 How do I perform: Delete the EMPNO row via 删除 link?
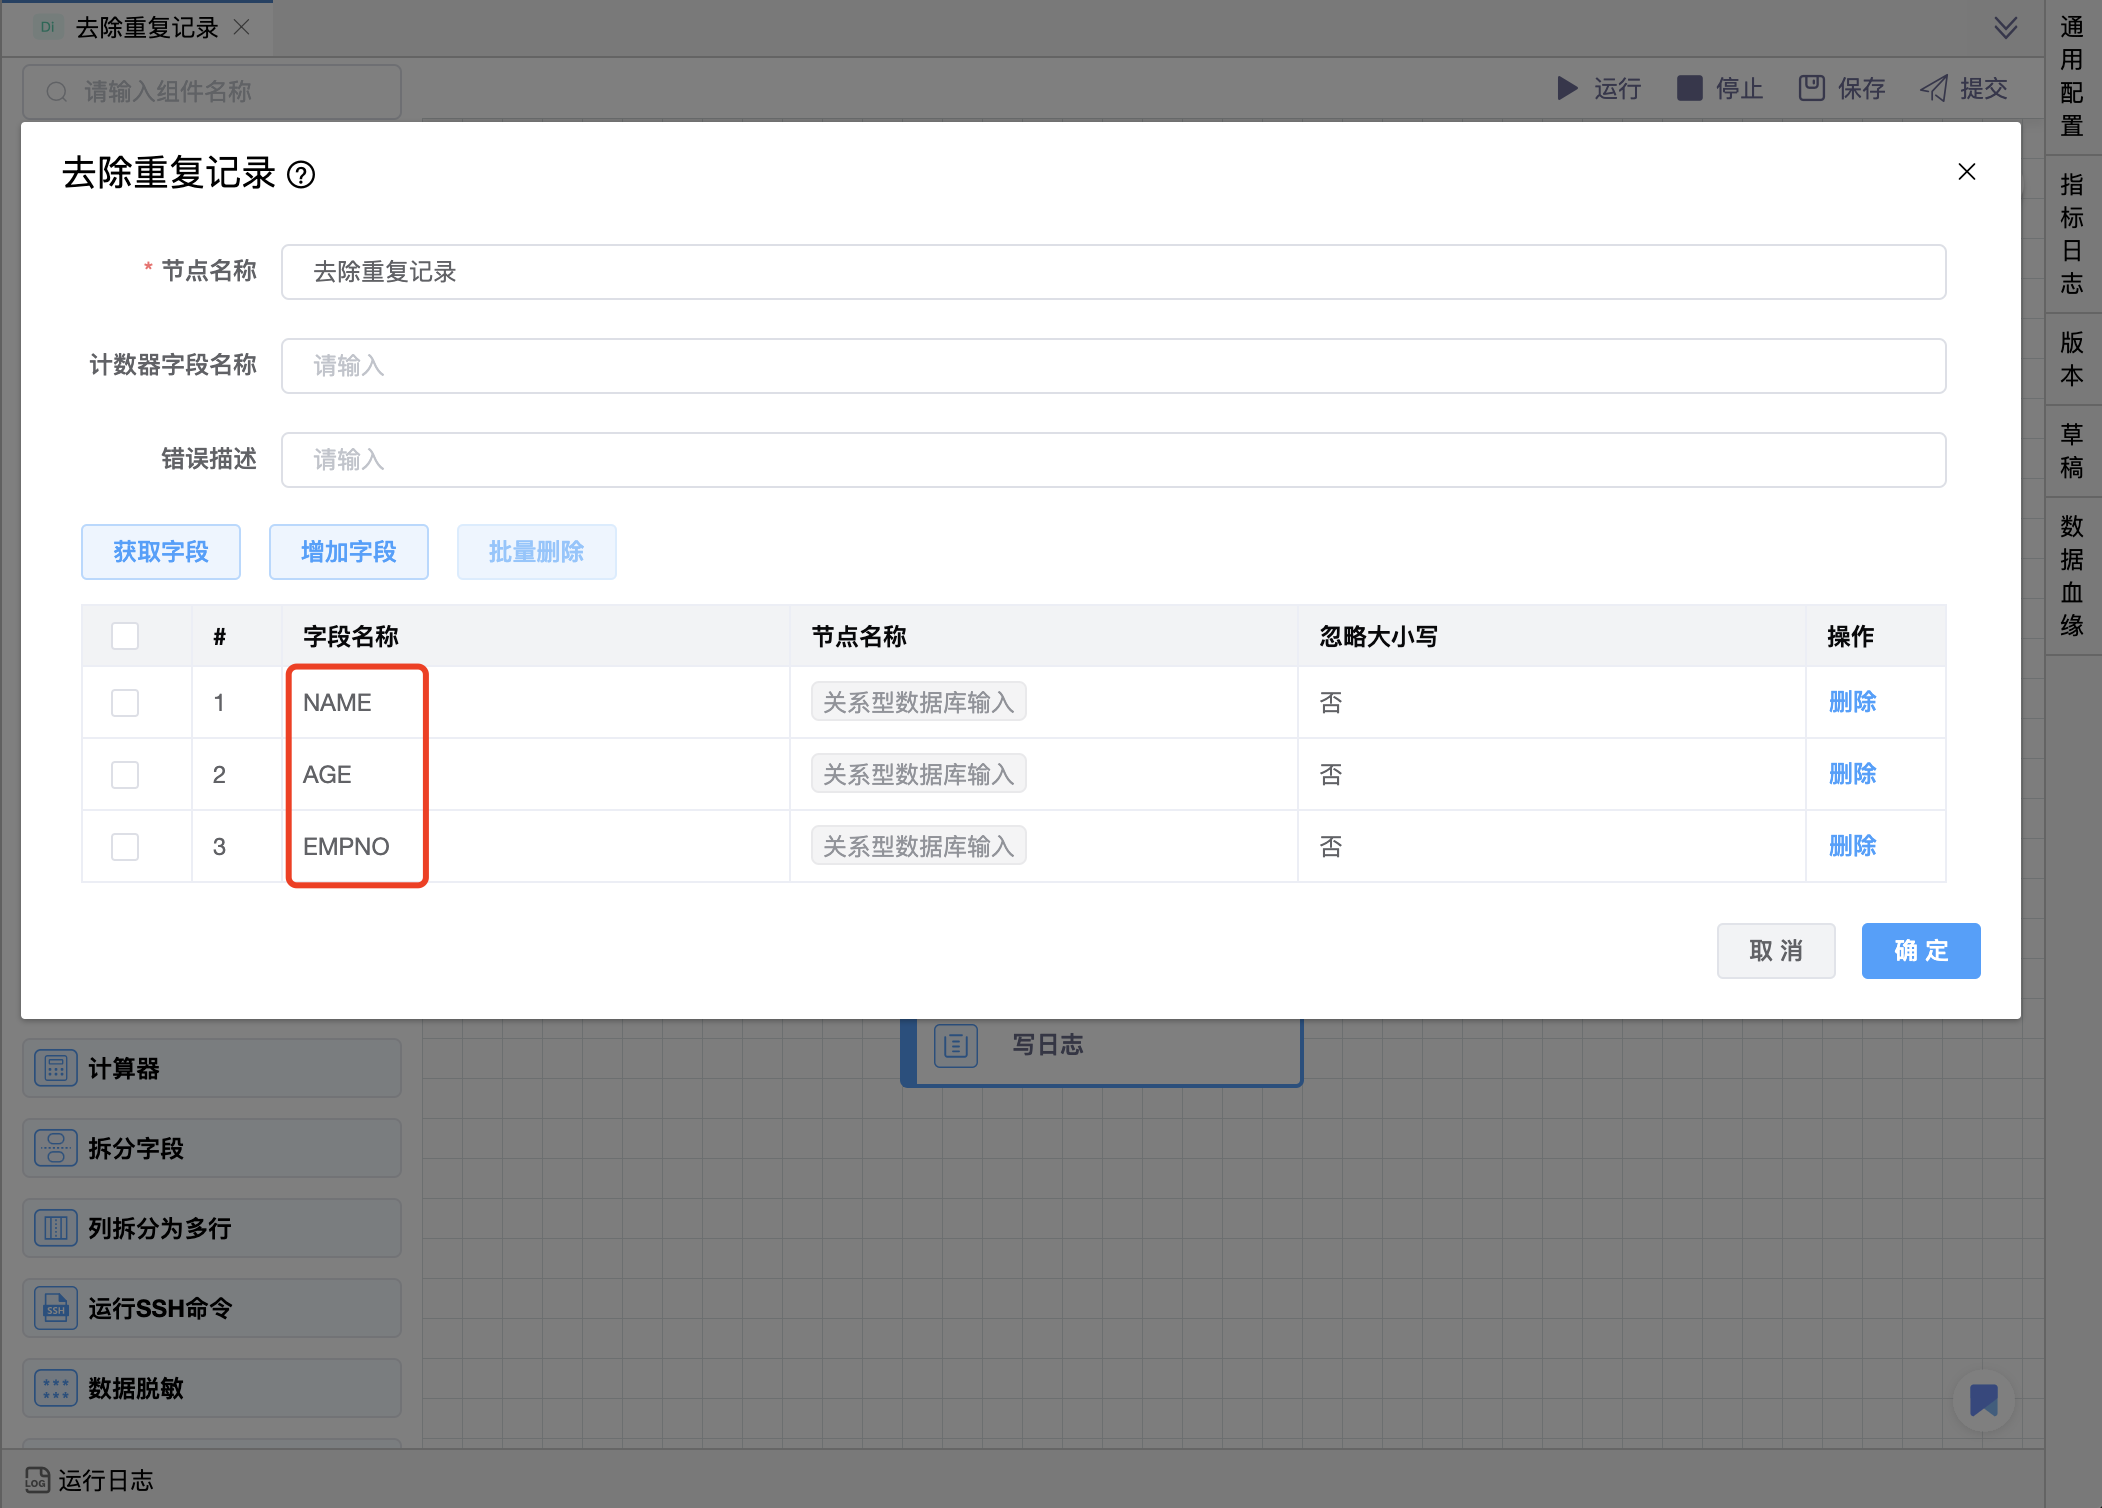[1852, 846]
